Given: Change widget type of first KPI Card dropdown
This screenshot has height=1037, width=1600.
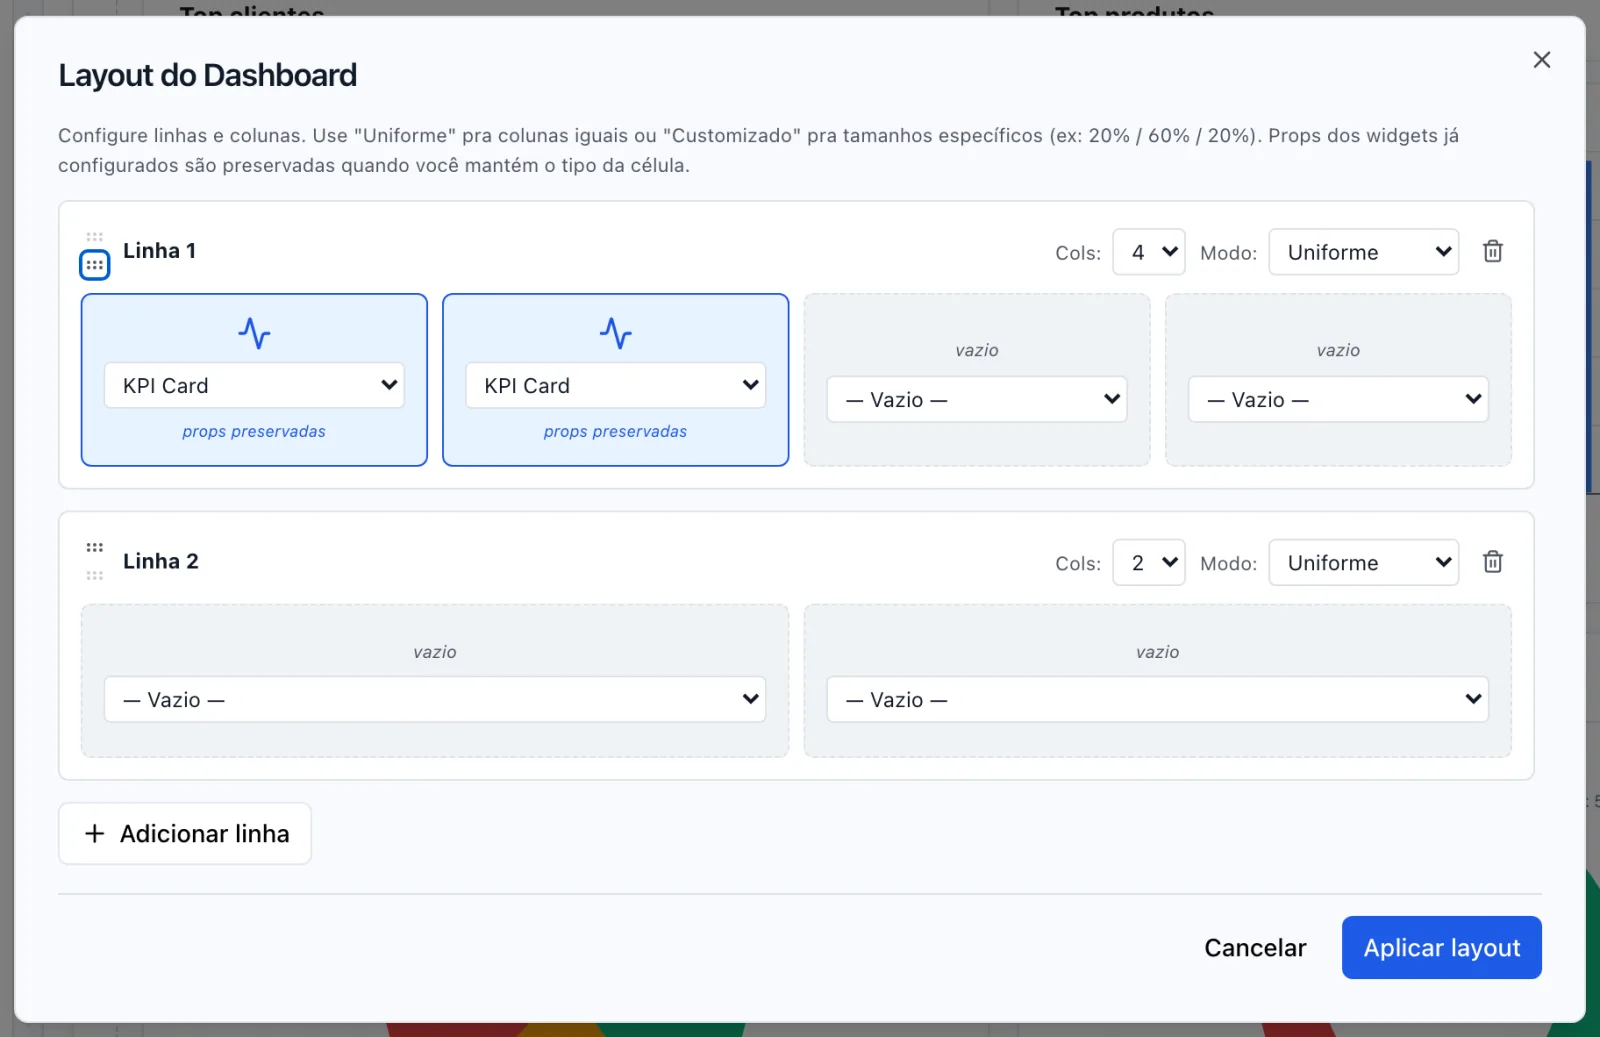Looking at the screenshot, I should [x=254, y=385].
